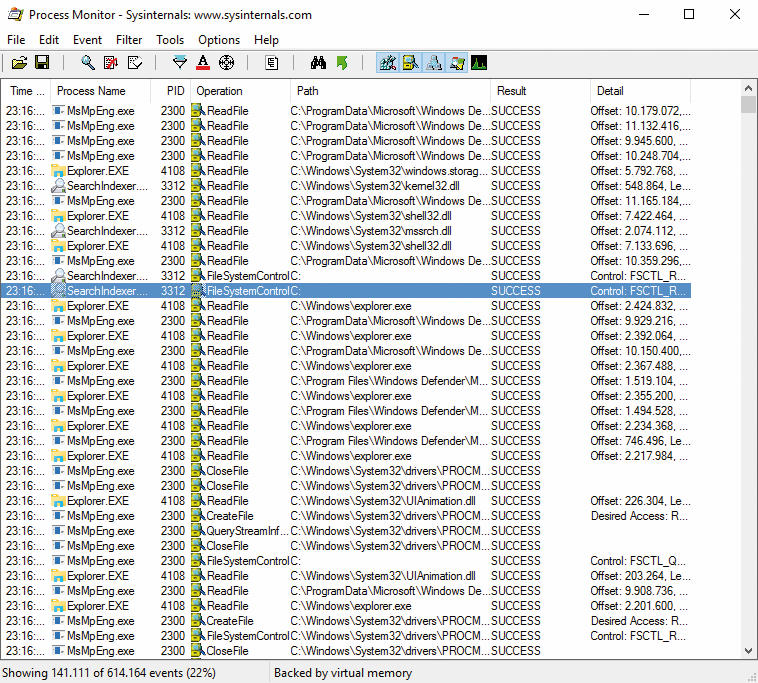Click detail Offset: 746.496
This screenshot has height=683, width=758.
640,441
